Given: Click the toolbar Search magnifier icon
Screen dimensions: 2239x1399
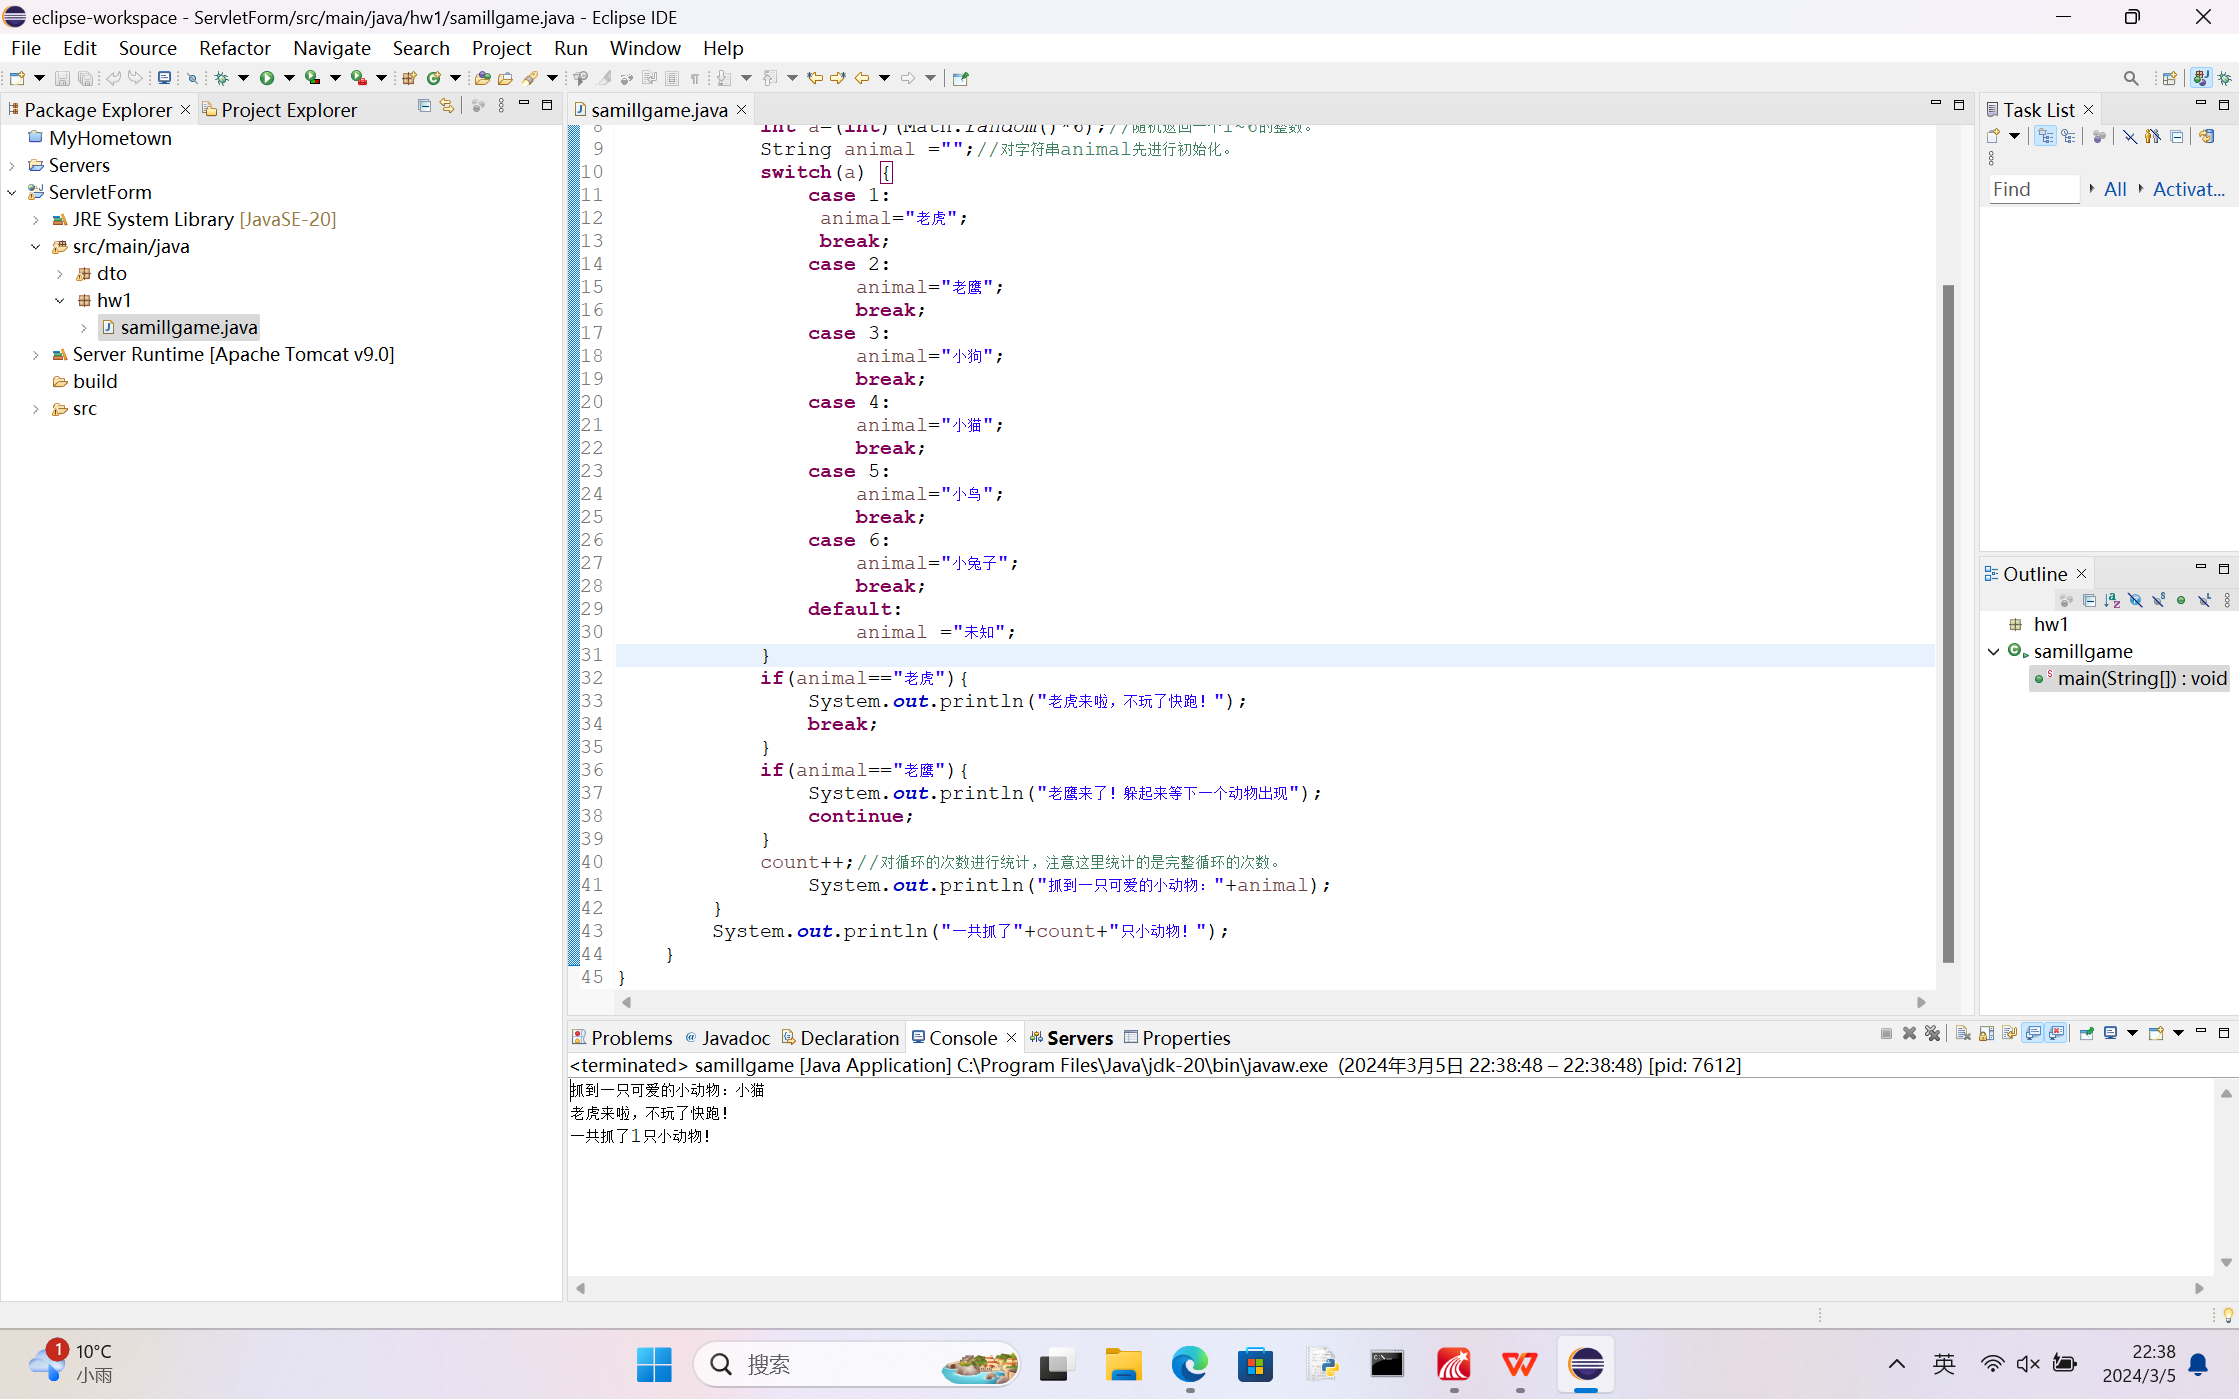Looking at the screenshot, I should [2131, 78].
